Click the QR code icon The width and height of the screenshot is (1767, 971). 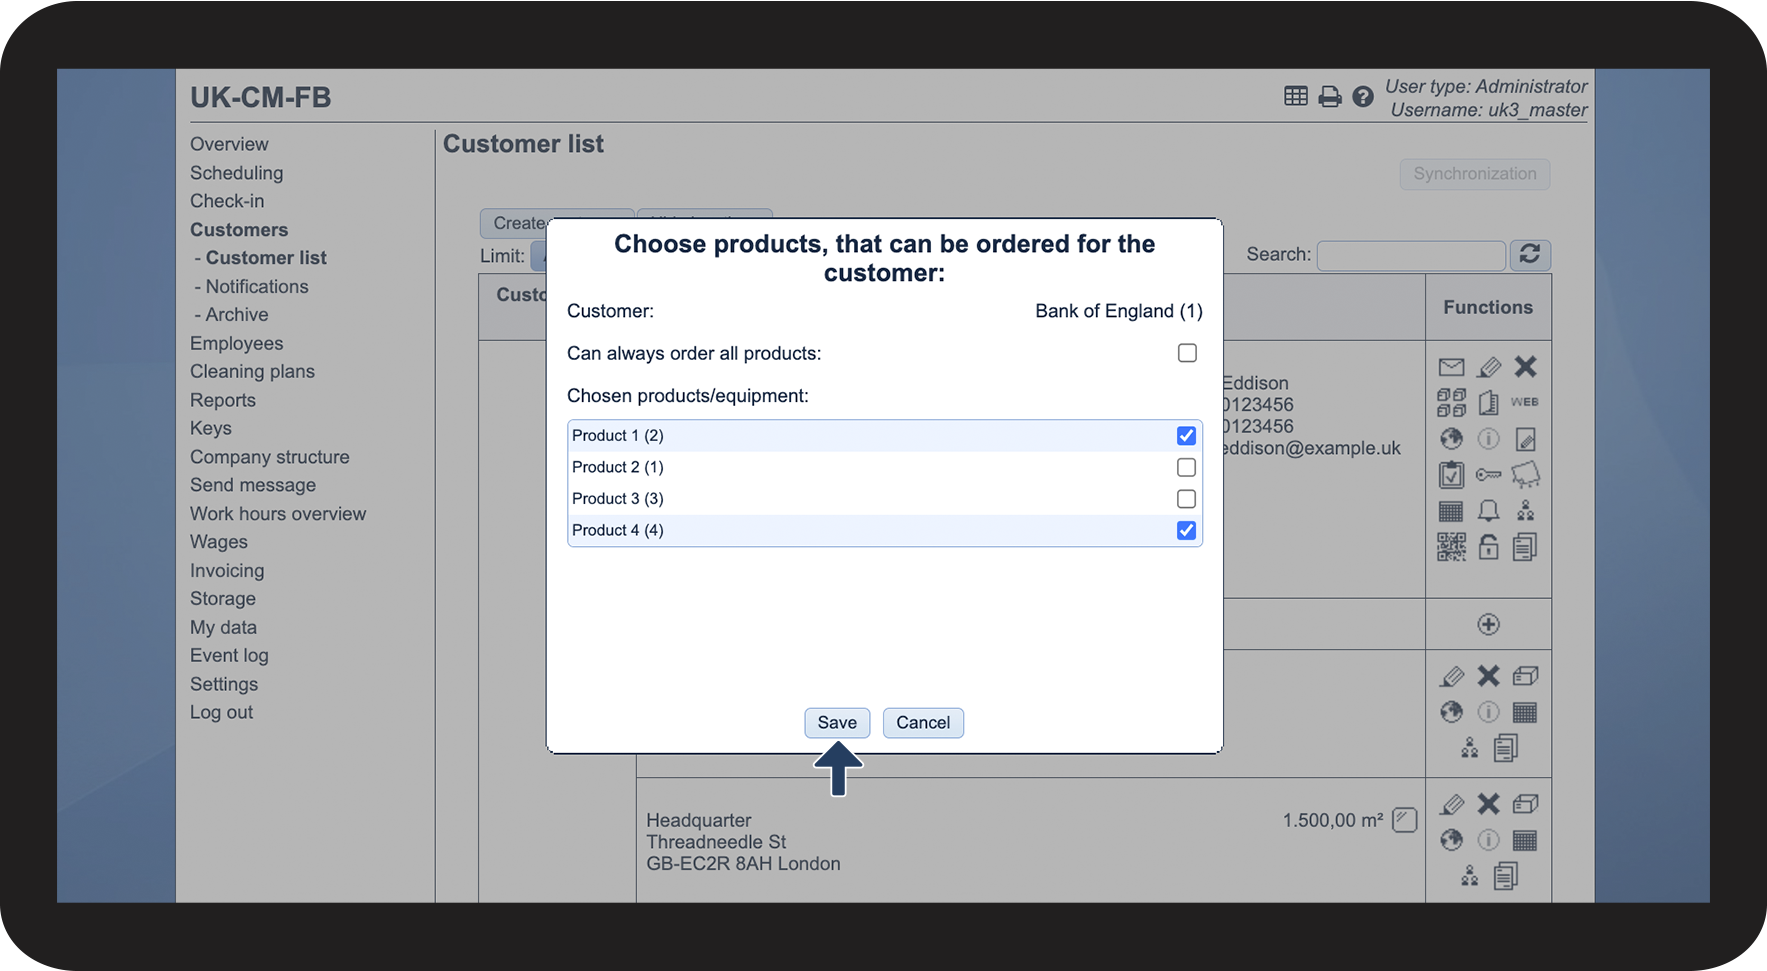pyautogui.click(x=1451, y=547)
